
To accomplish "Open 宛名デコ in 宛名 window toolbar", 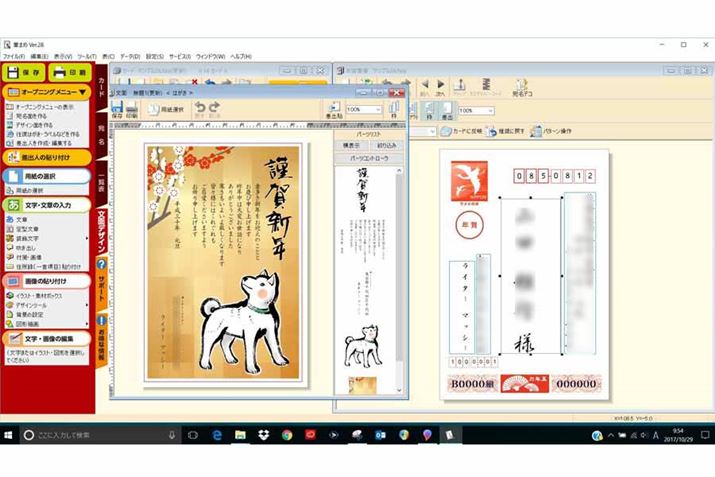I will click(x=522, y=88).
